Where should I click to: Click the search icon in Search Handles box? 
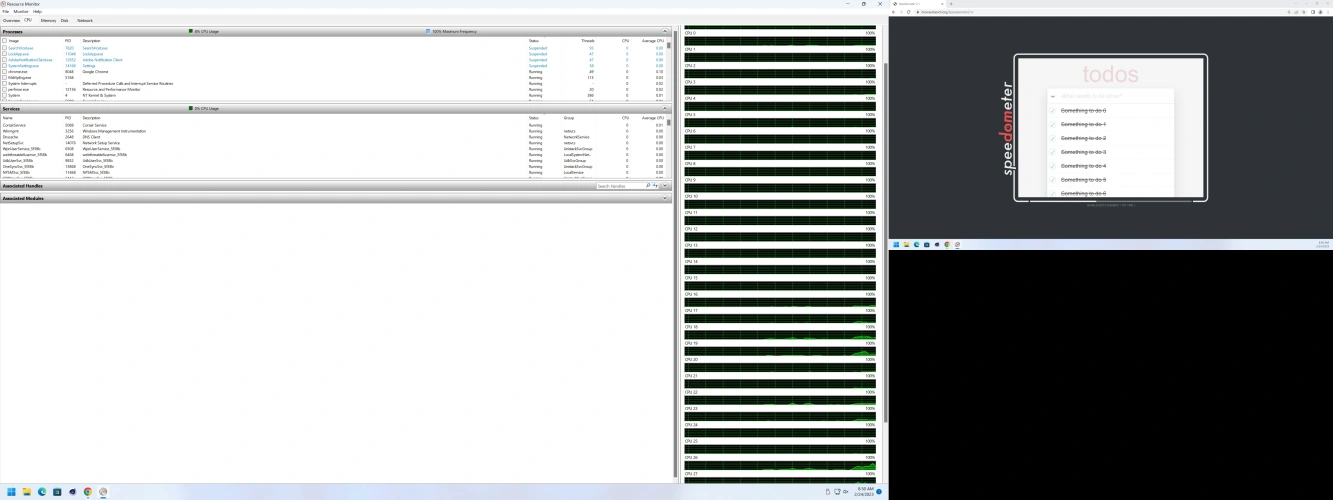648,186
